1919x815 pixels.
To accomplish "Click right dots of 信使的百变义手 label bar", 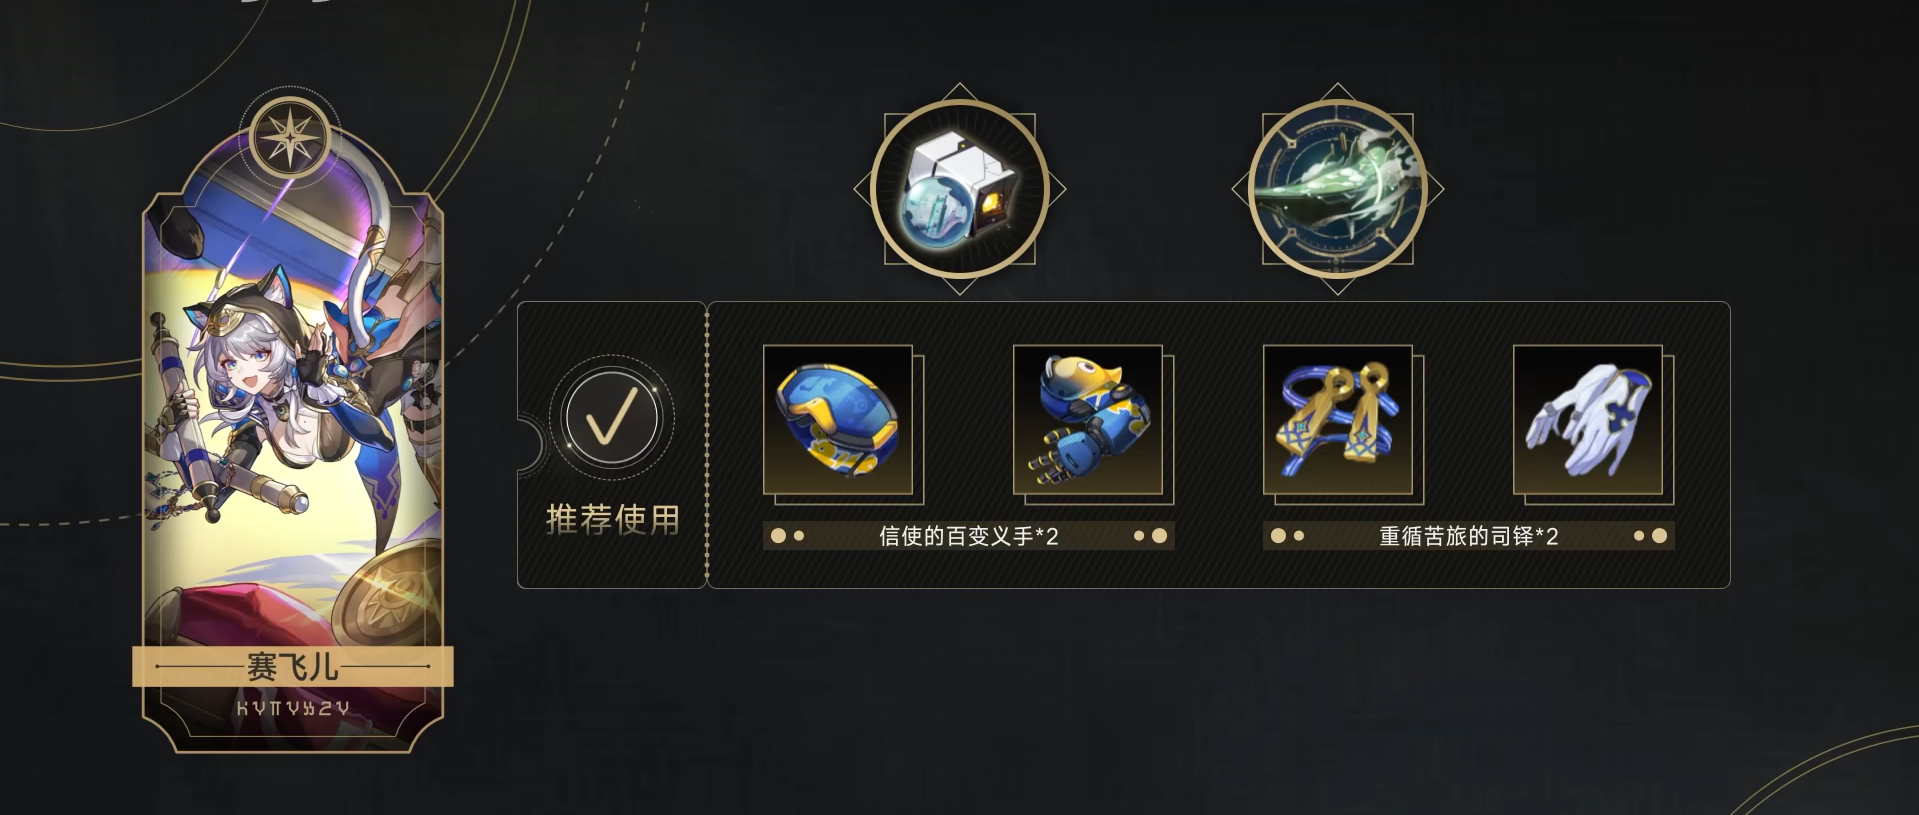I will coord(1150,536).
